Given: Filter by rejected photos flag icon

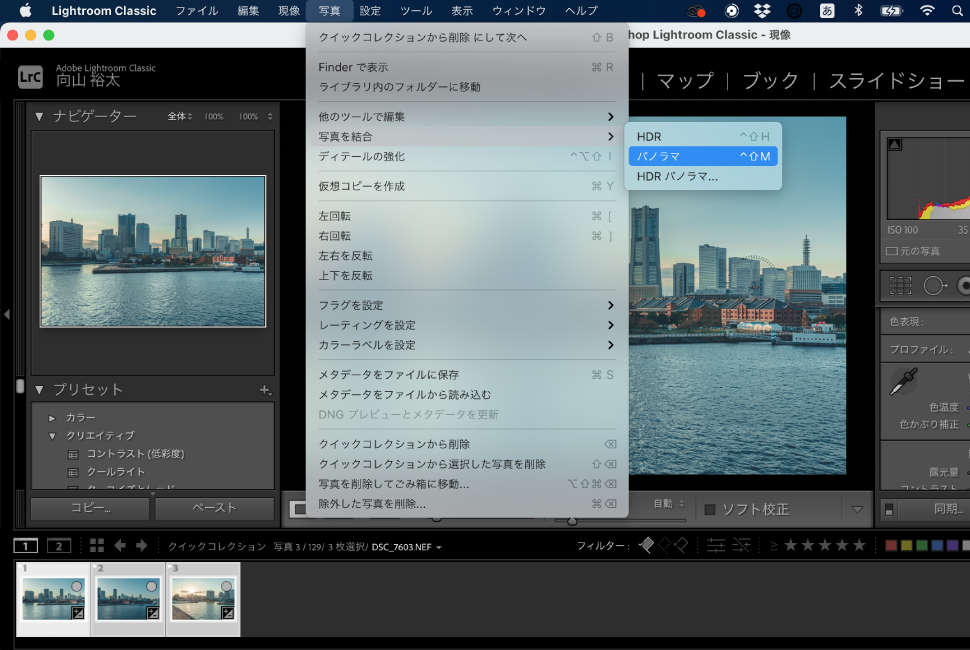Looking at the screenshot, I should pyautogui.click(x=681, y=545).
